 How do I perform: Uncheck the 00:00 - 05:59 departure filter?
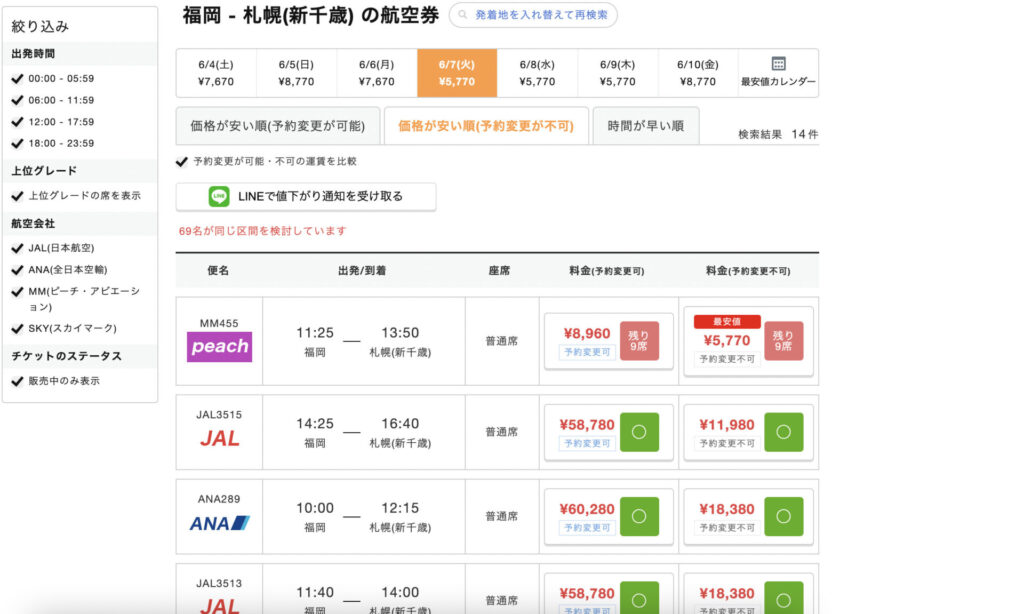pyautogui.click(x=18, y=78)
